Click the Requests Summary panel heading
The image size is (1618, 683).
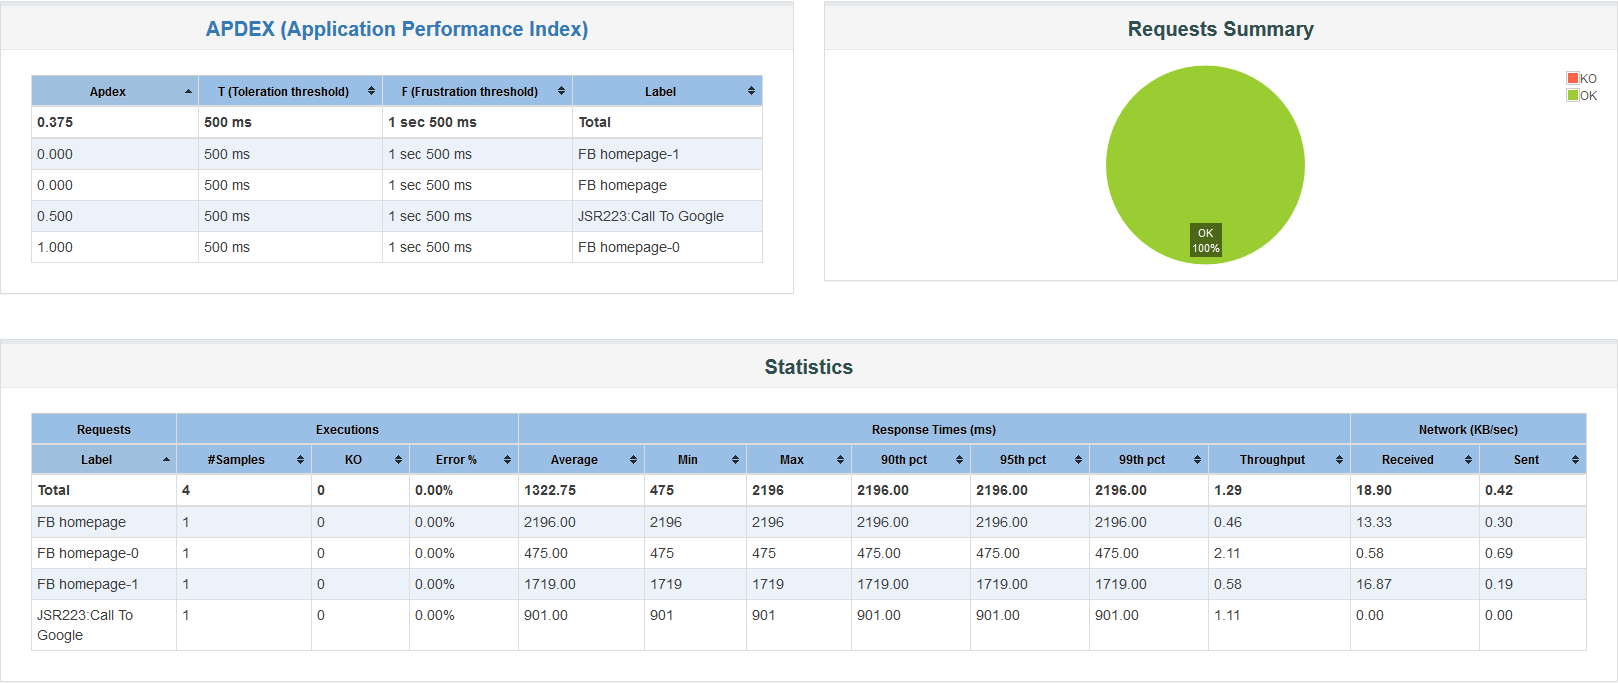(x=1221, y=29)
